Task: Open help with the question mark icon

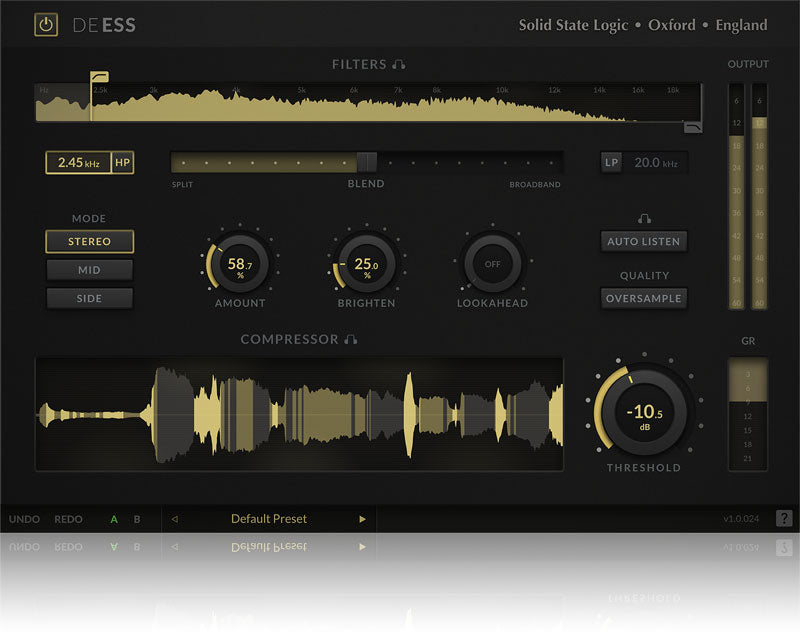Action: 784,518
